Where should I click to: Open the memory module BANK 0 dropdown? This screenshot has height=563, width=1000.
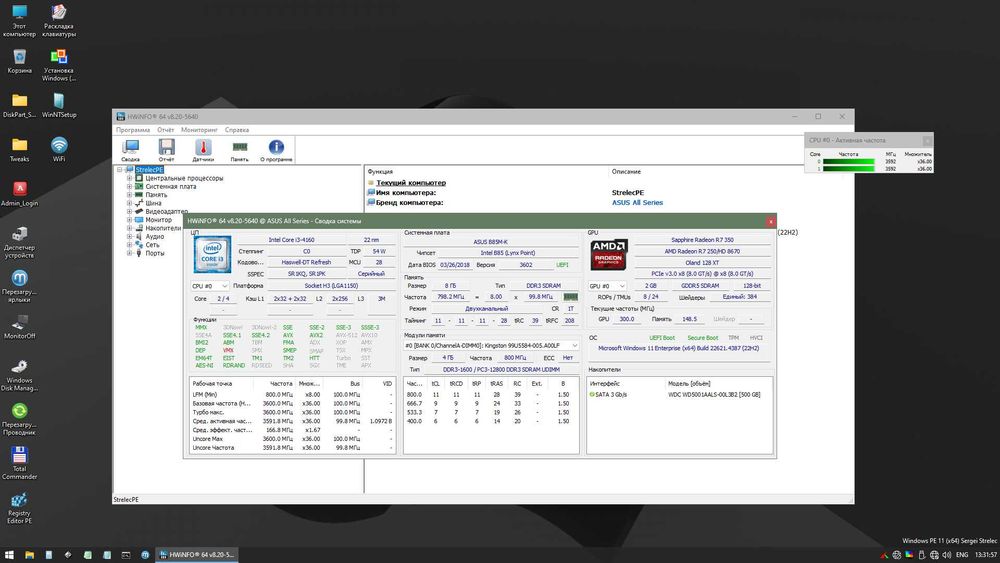[491, 345]
